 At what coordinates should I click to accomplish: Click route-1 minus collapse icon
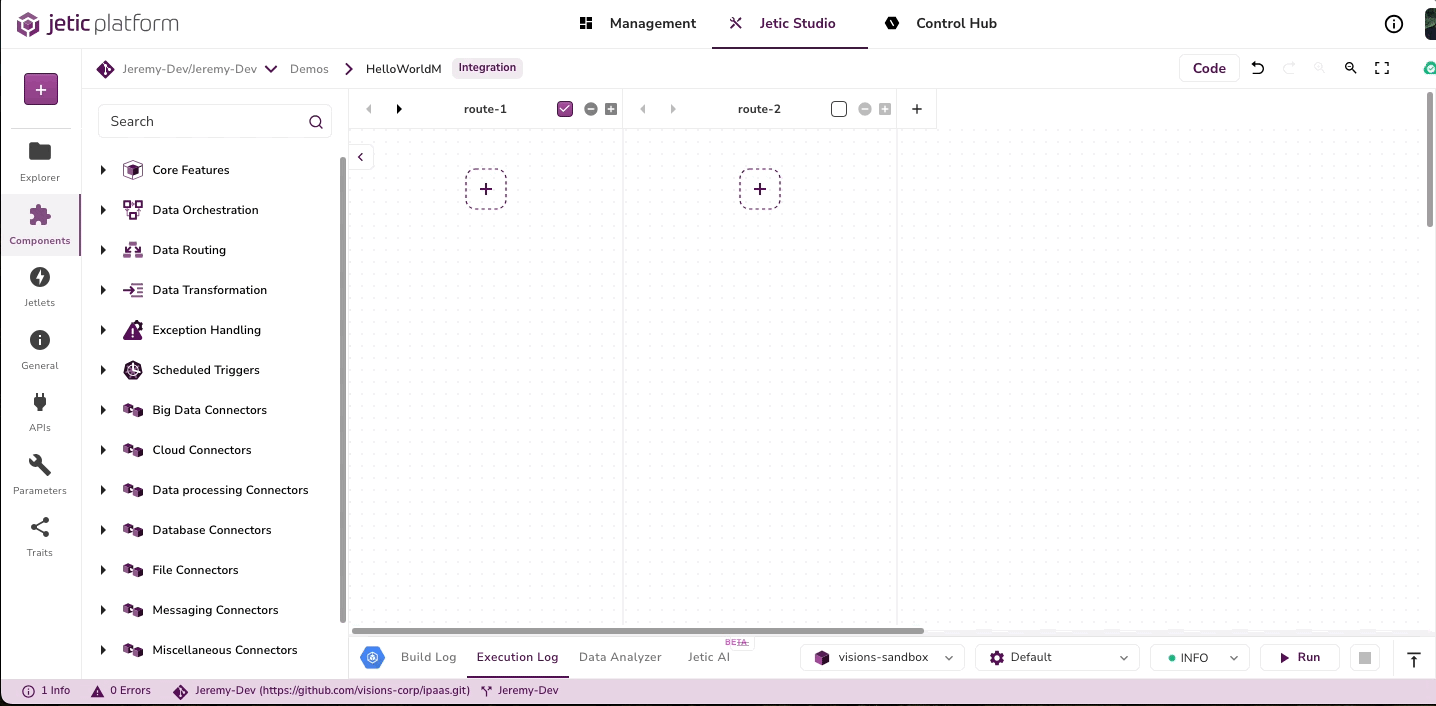tap(591, 109)
